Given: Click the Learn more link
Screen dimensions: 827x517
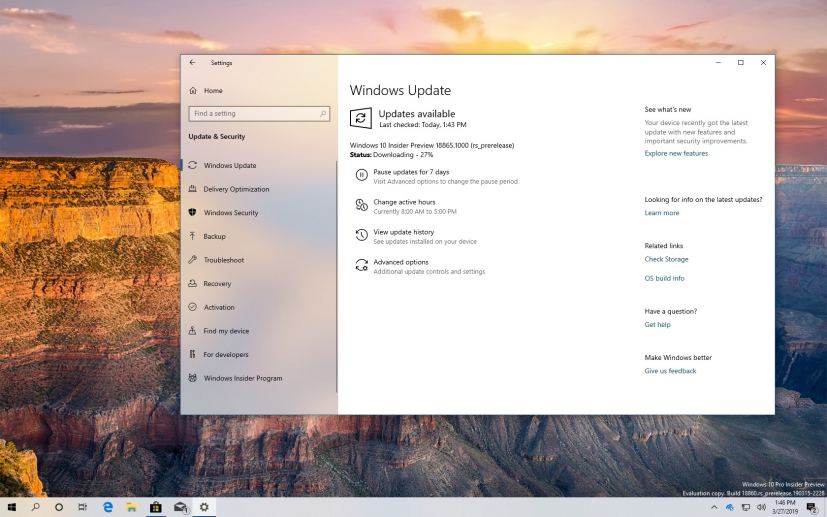Looking at the screenshot, I should (662, 213).
